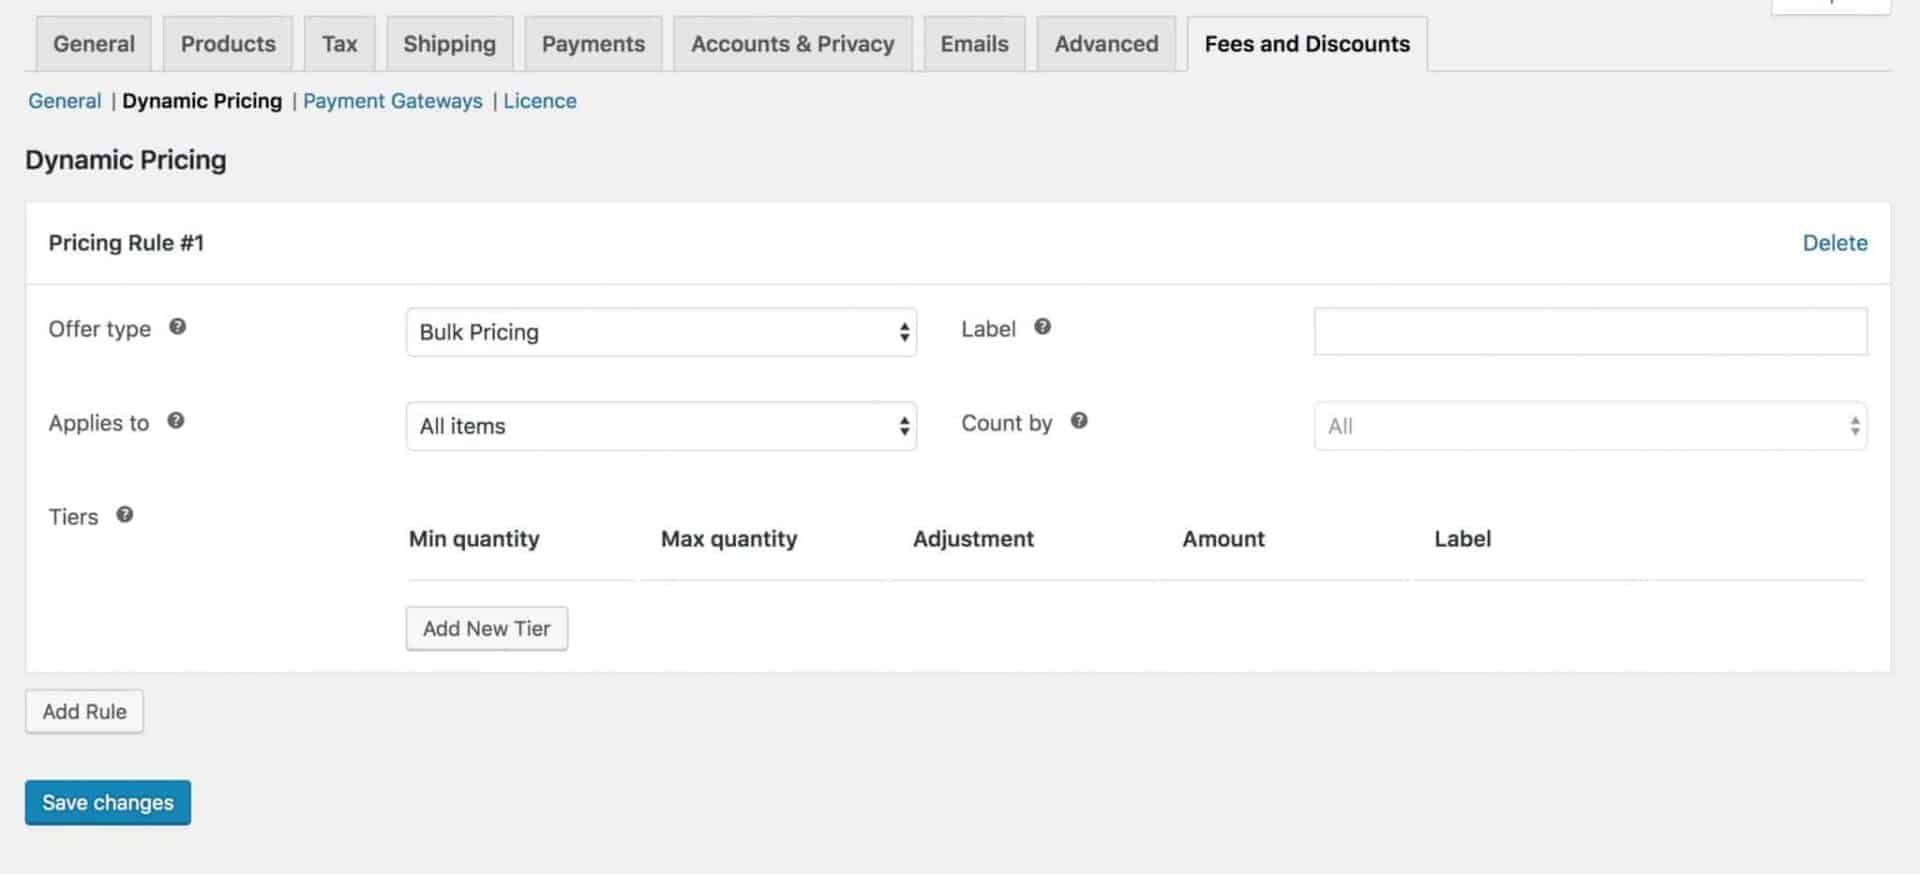Switch to the Products tab

pos(228,44)
